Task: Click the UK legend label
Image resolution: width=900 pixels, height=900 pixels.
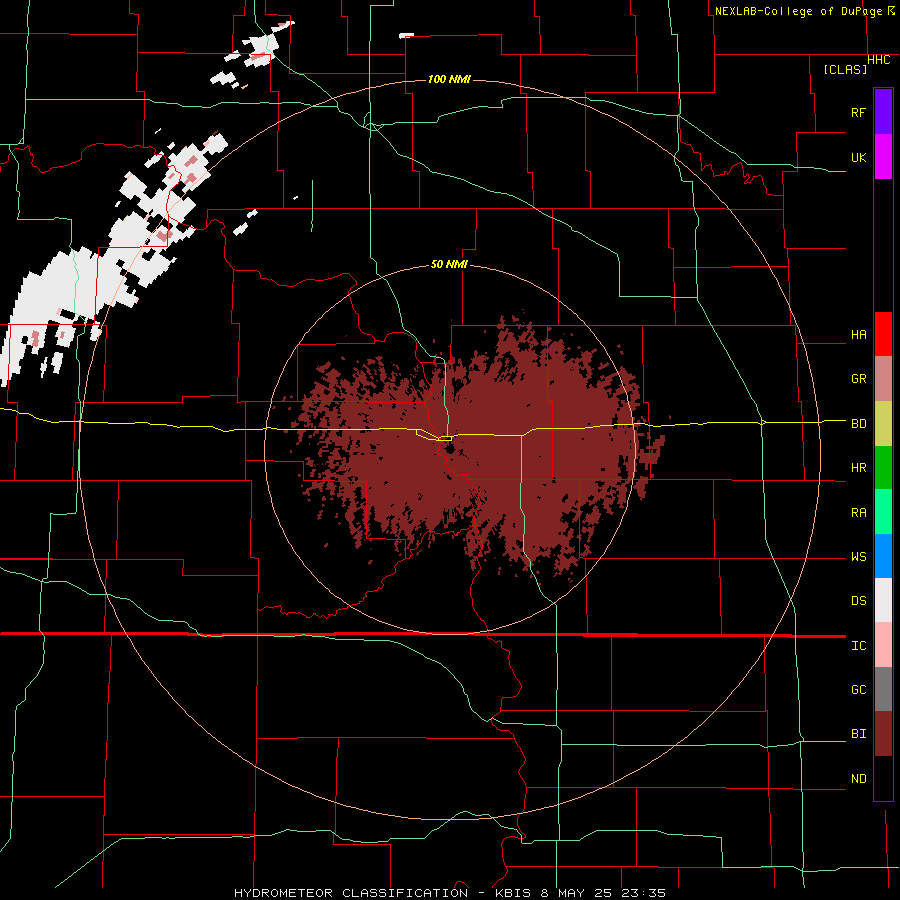Action: pos(858,157)
